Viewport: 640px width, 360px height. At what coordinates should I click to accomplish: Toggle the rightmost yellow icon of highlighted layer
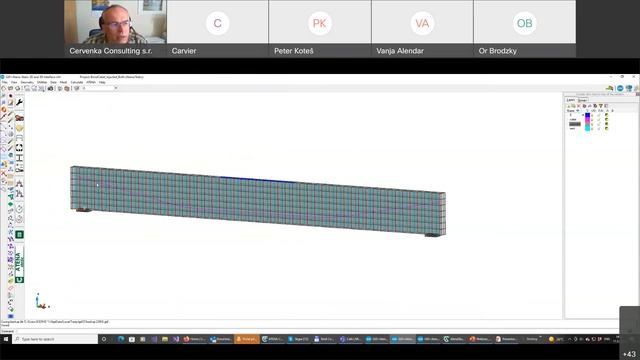tap(607, 124)
